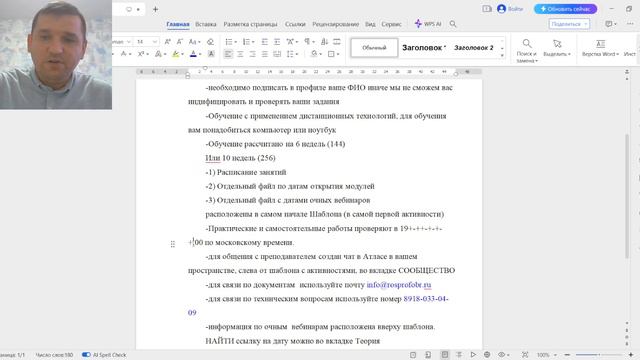
Task: Open Find and Replace (Поиск и замена)
Action: coord(527,51)
